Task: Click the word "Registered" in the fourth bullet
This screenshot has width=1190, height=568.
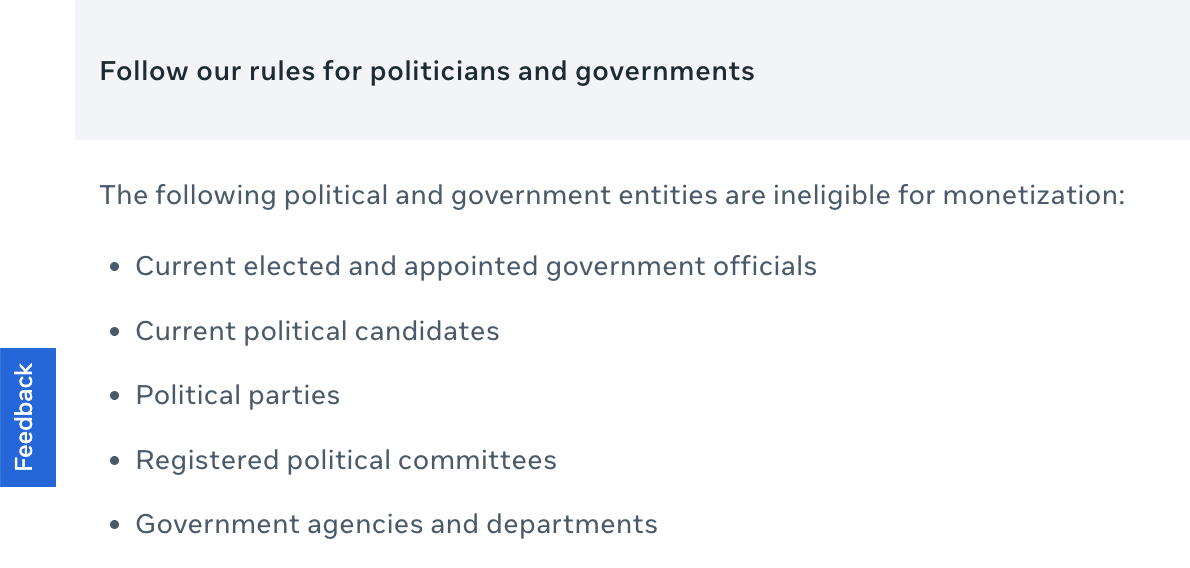Action: tap(207, 460)
